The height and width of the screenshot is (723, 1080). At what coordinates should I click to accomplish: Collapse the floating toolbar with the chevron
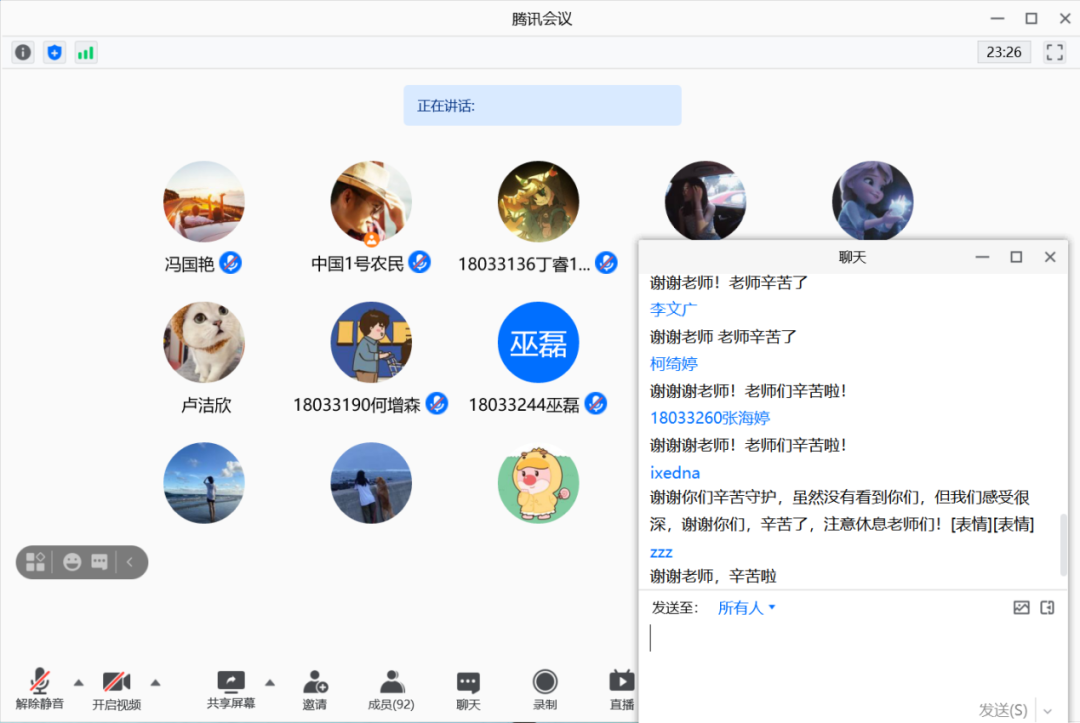(x=128, y=562)
